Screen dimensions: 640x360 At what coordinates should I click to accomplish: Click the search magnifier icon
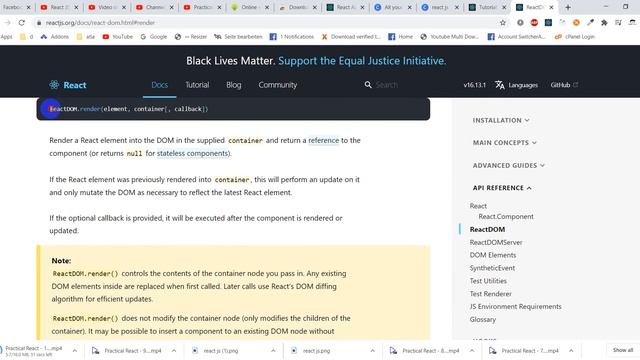(x=368, y=84)
